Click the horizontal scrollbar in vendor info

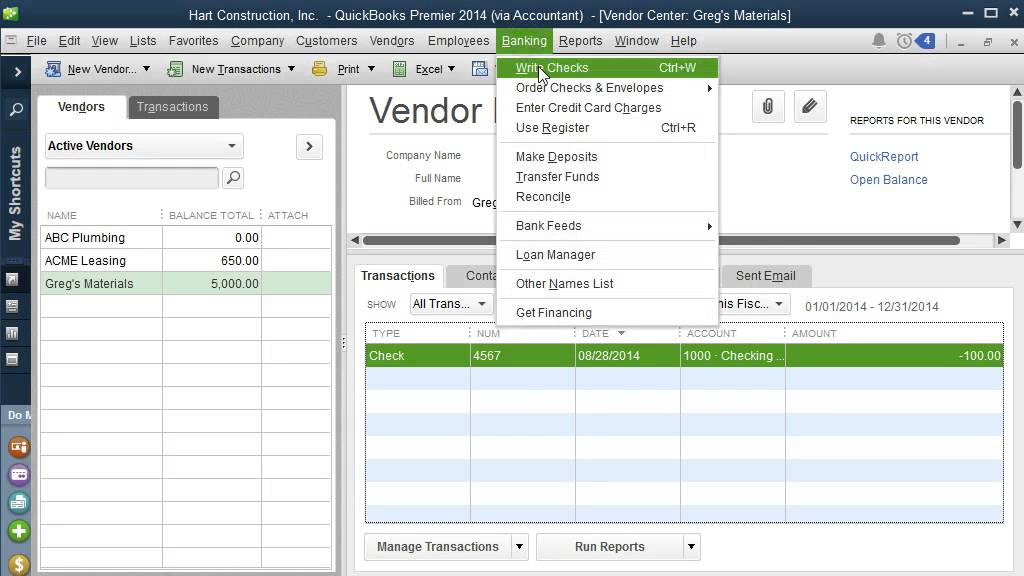(x=661, y=240)
